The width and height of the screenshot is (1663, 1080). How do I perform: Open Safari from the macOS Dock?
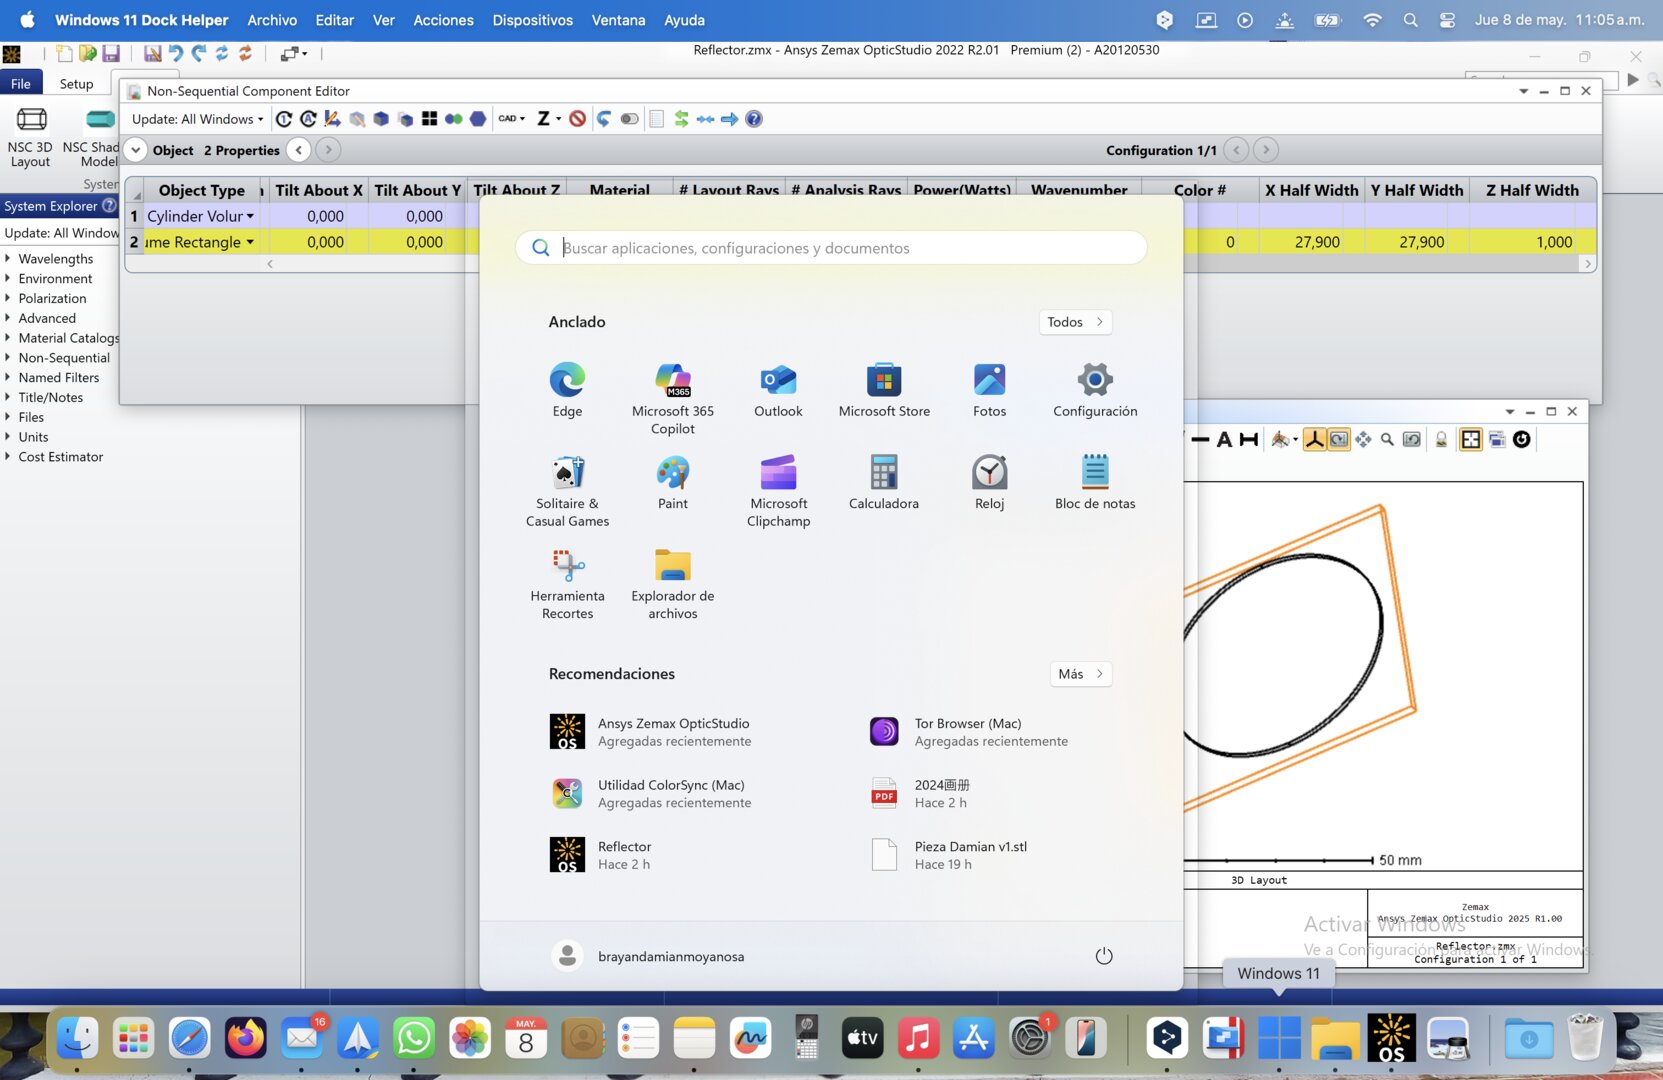(189, 1037)
